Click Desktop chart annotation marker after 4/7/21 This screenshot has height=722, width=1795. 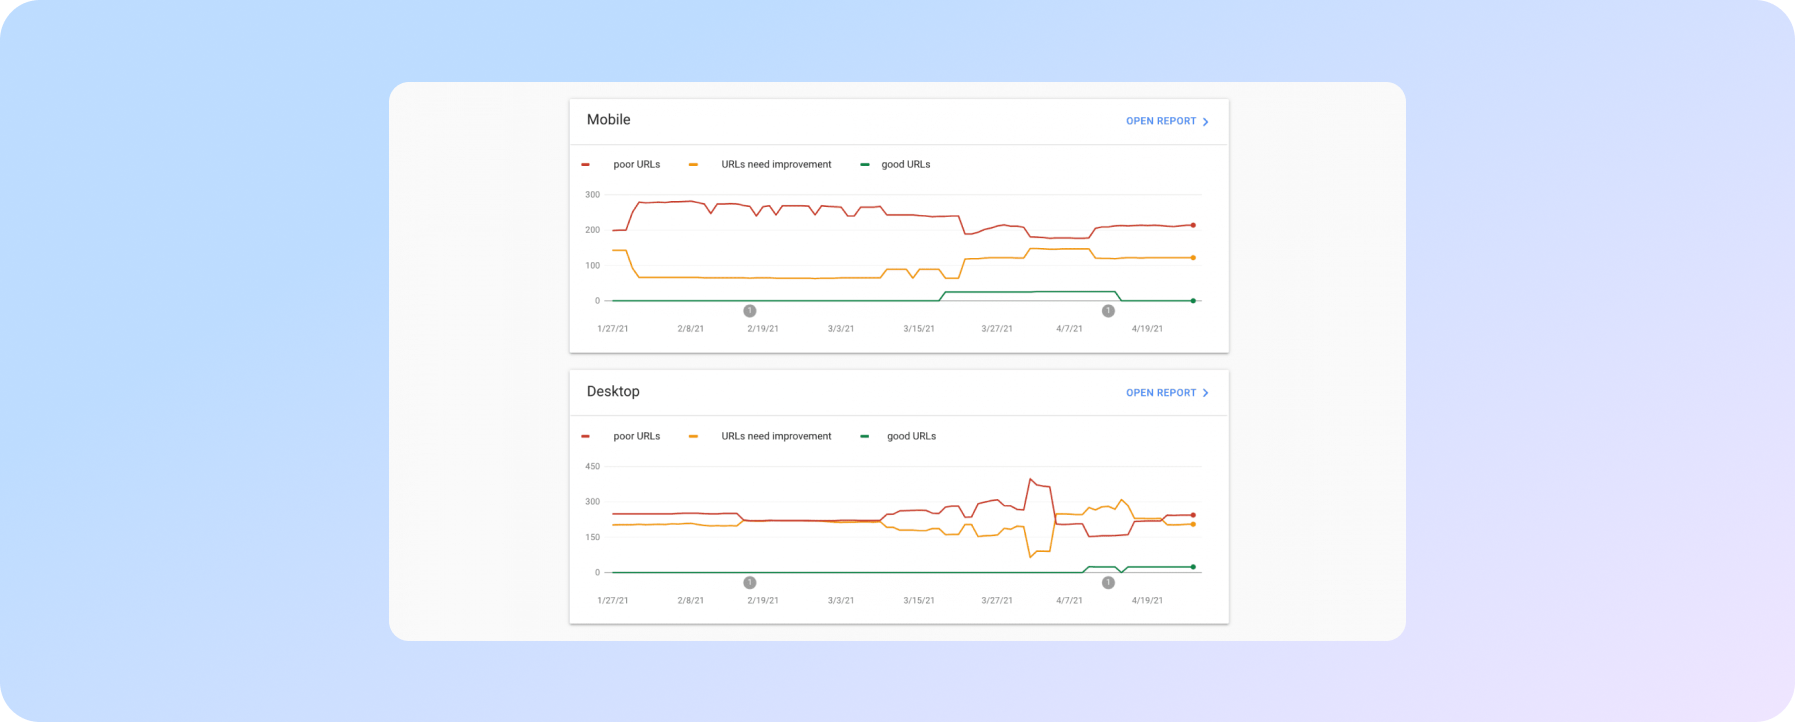[1108, 583]
